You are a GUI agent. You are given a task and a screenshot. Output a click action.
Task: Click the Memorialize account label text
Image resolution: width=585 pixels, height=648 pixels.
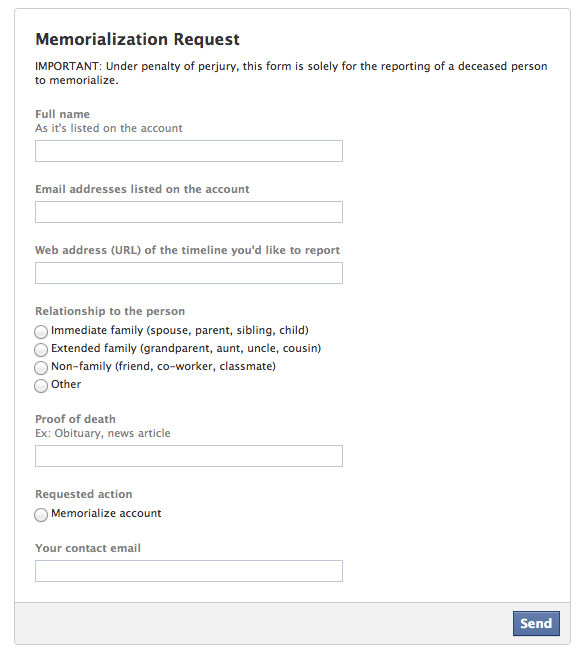[106, 513]
